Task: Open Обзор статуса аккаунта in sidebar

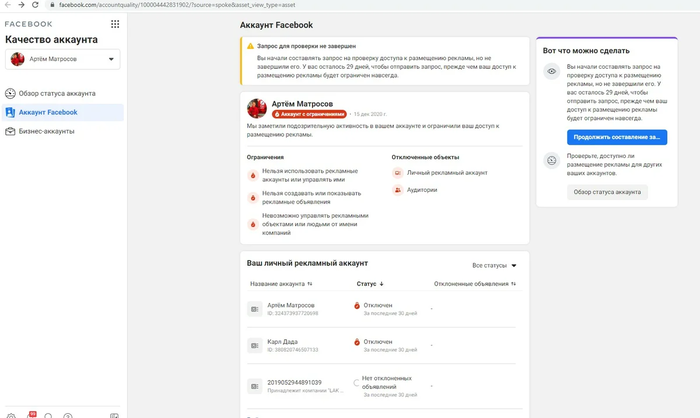Action: pos(60,93)
